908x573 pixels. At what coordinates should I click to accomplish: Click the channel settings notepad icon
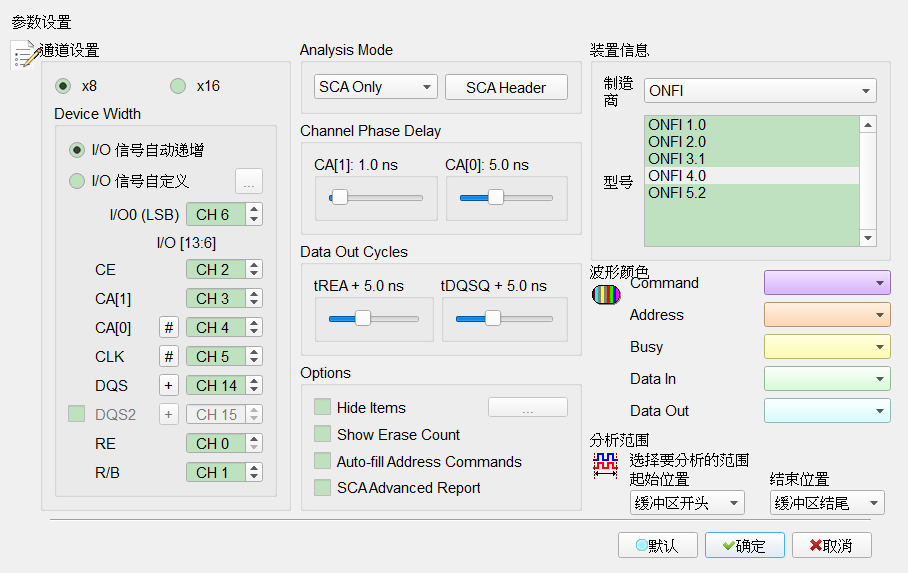click(x=25, y=54)
